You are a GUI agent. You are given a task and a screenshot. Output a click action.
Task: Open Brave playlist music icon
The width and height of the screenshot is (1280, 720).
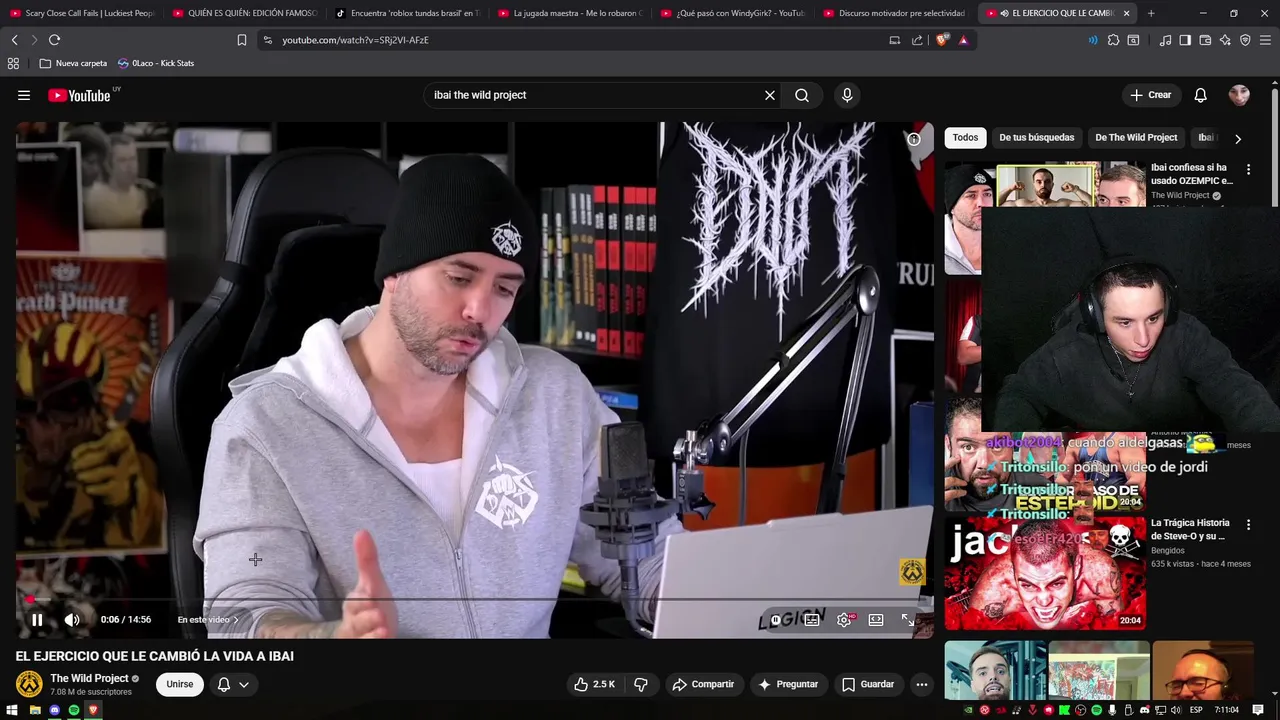pyautogui.click(x=1165, y=40)
